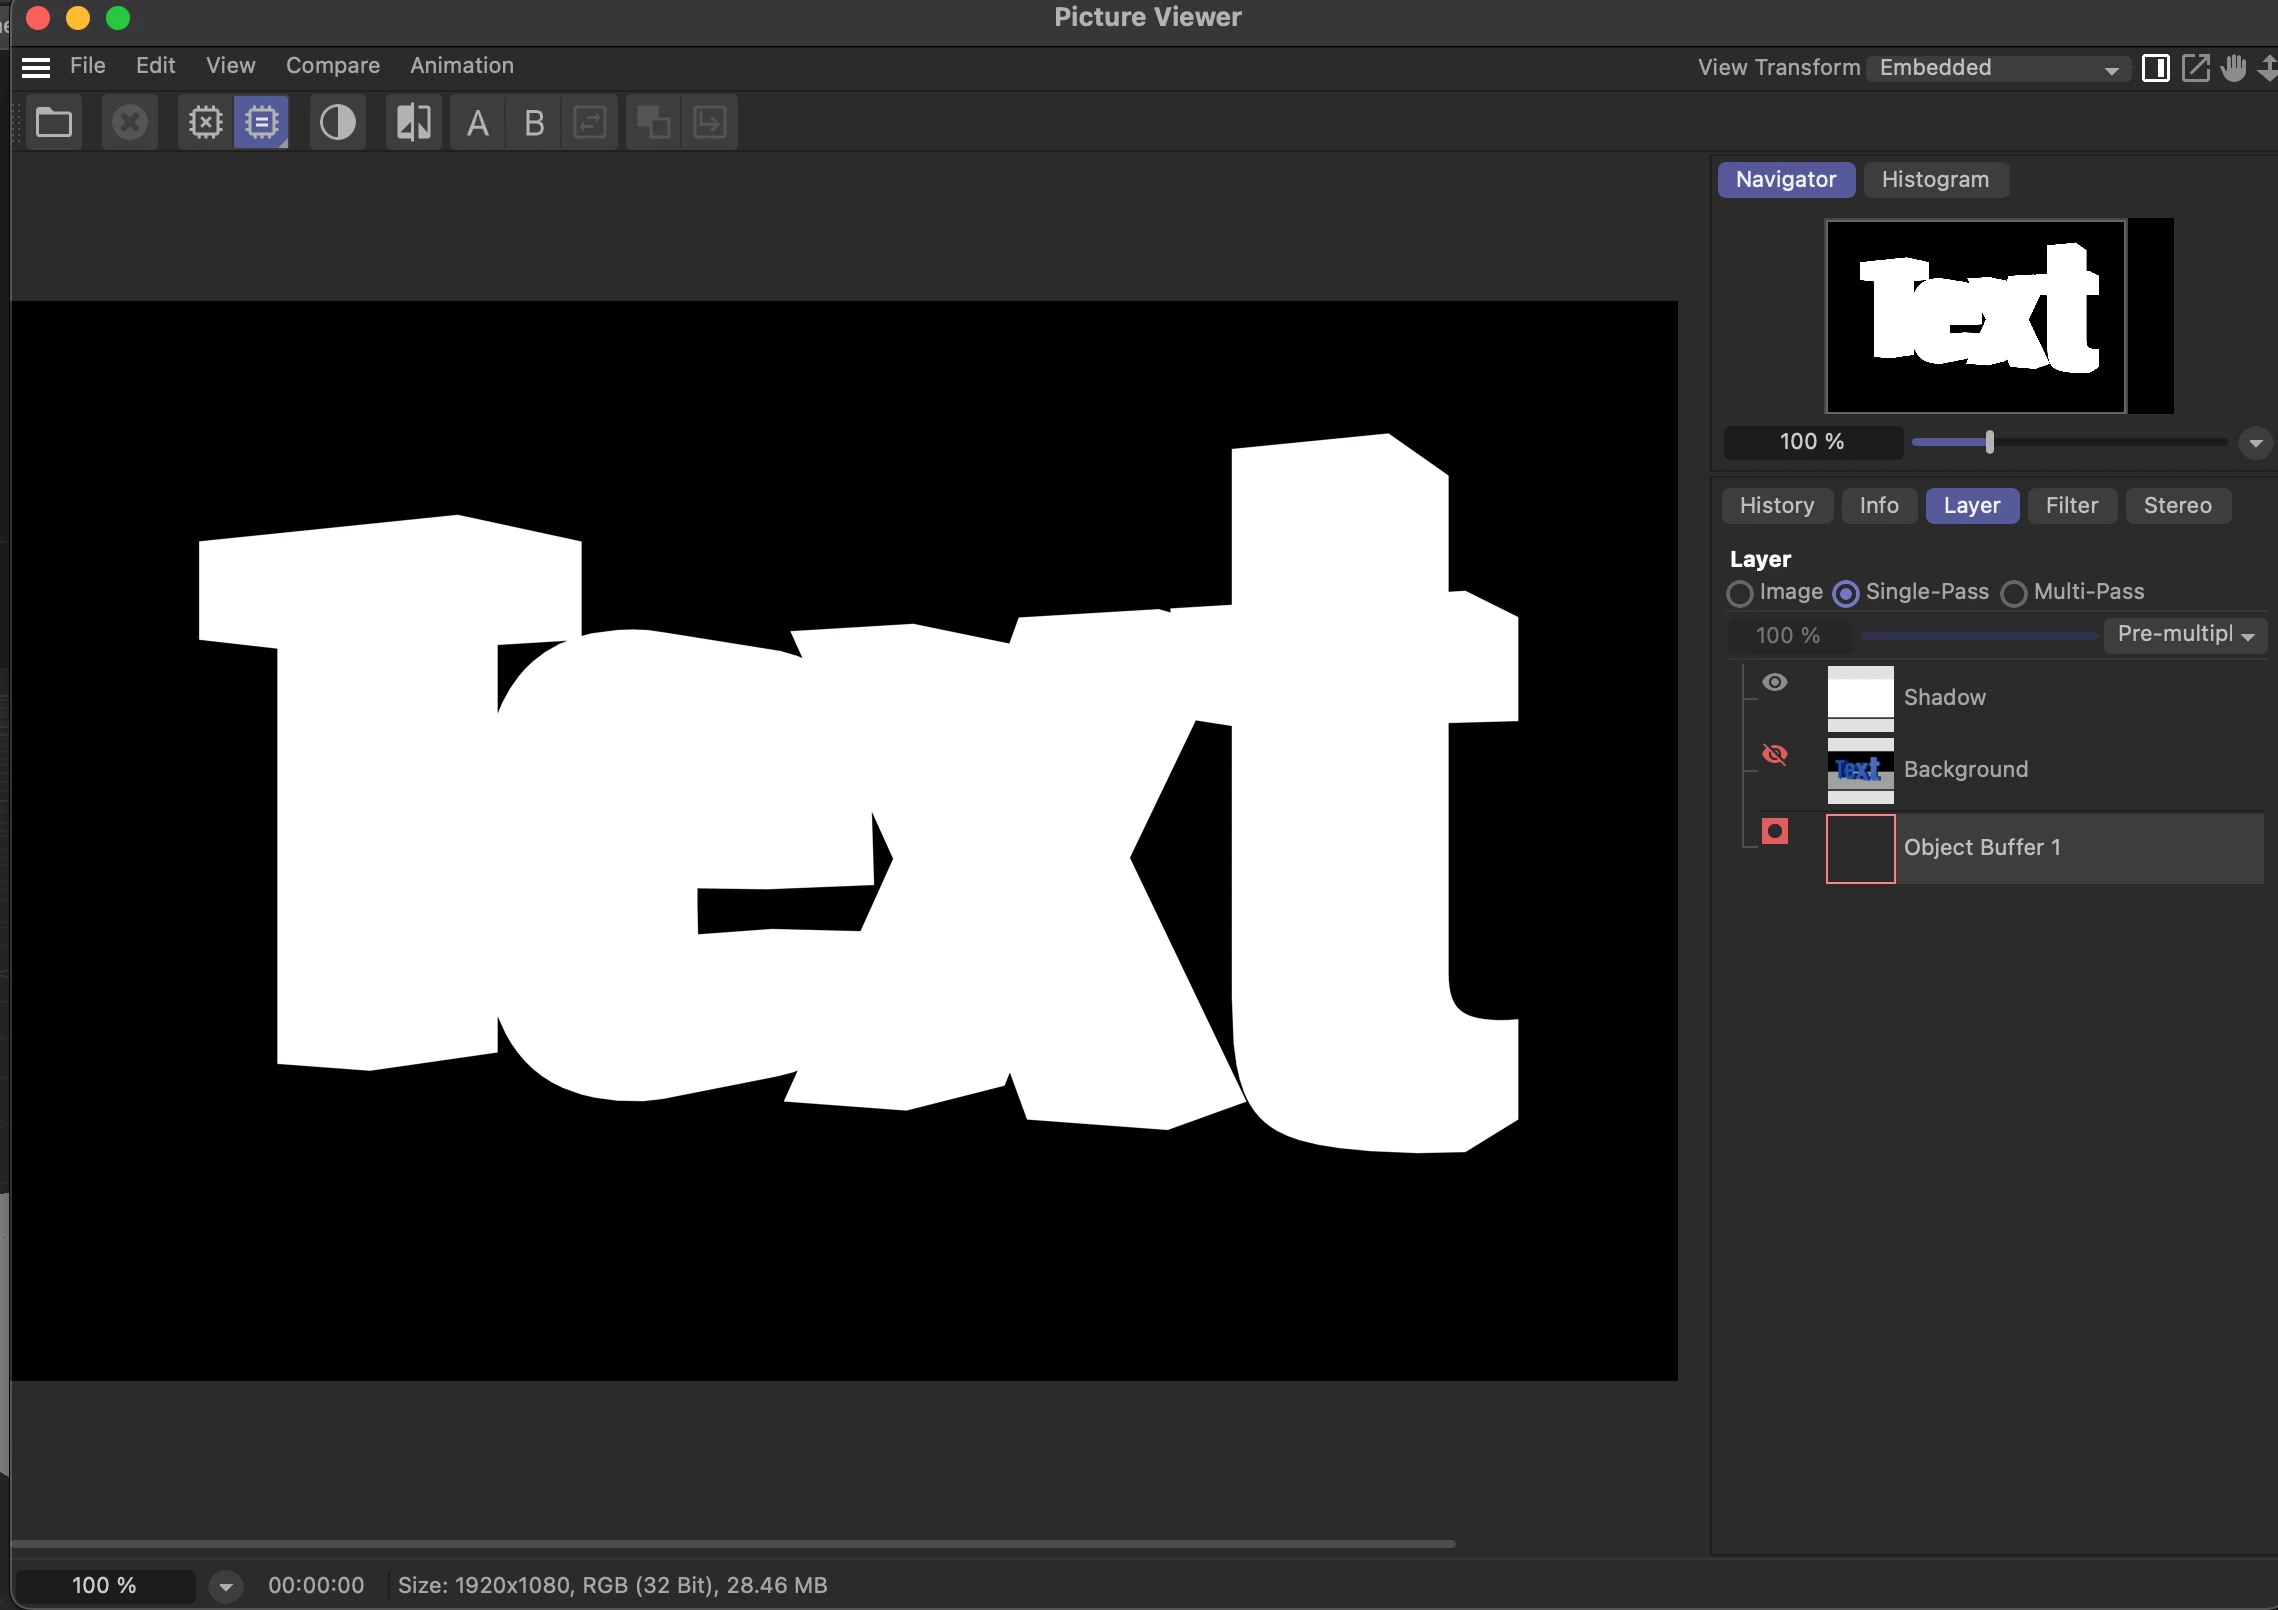2278x1610 pixels.
Task: Enable the AB Compare split icon
Action: [x=414, y=123]
